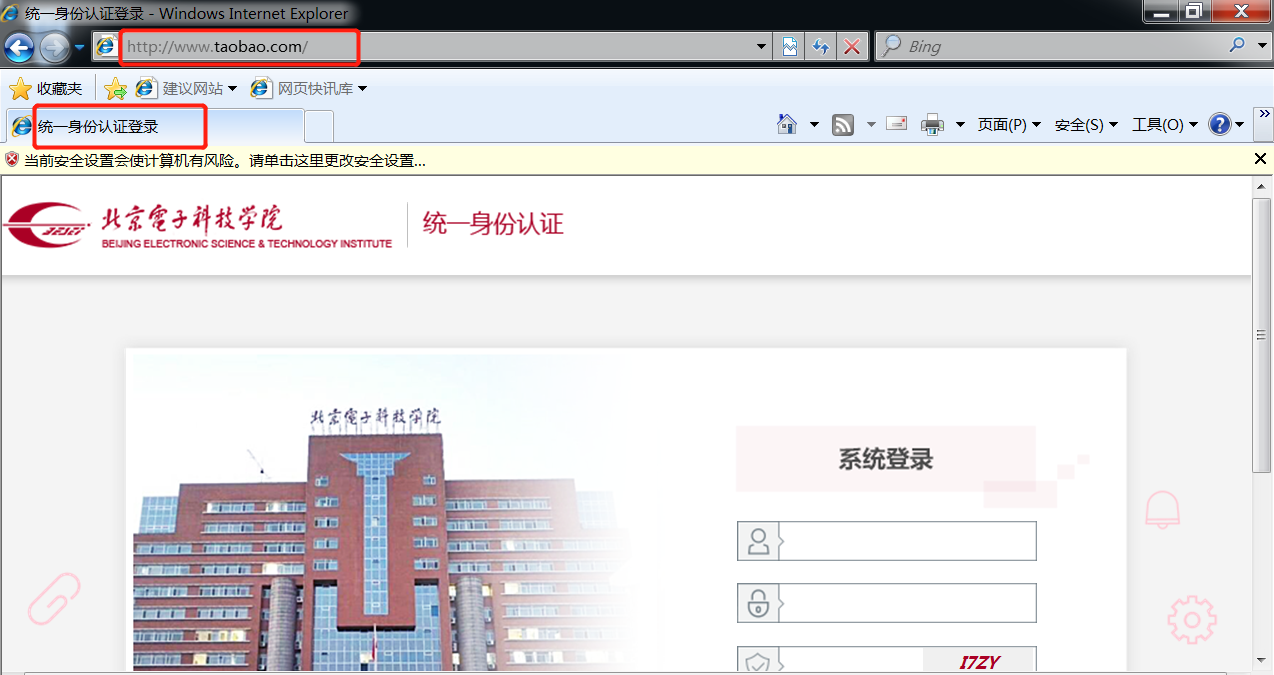Click the page favicon in address bar

106,47
